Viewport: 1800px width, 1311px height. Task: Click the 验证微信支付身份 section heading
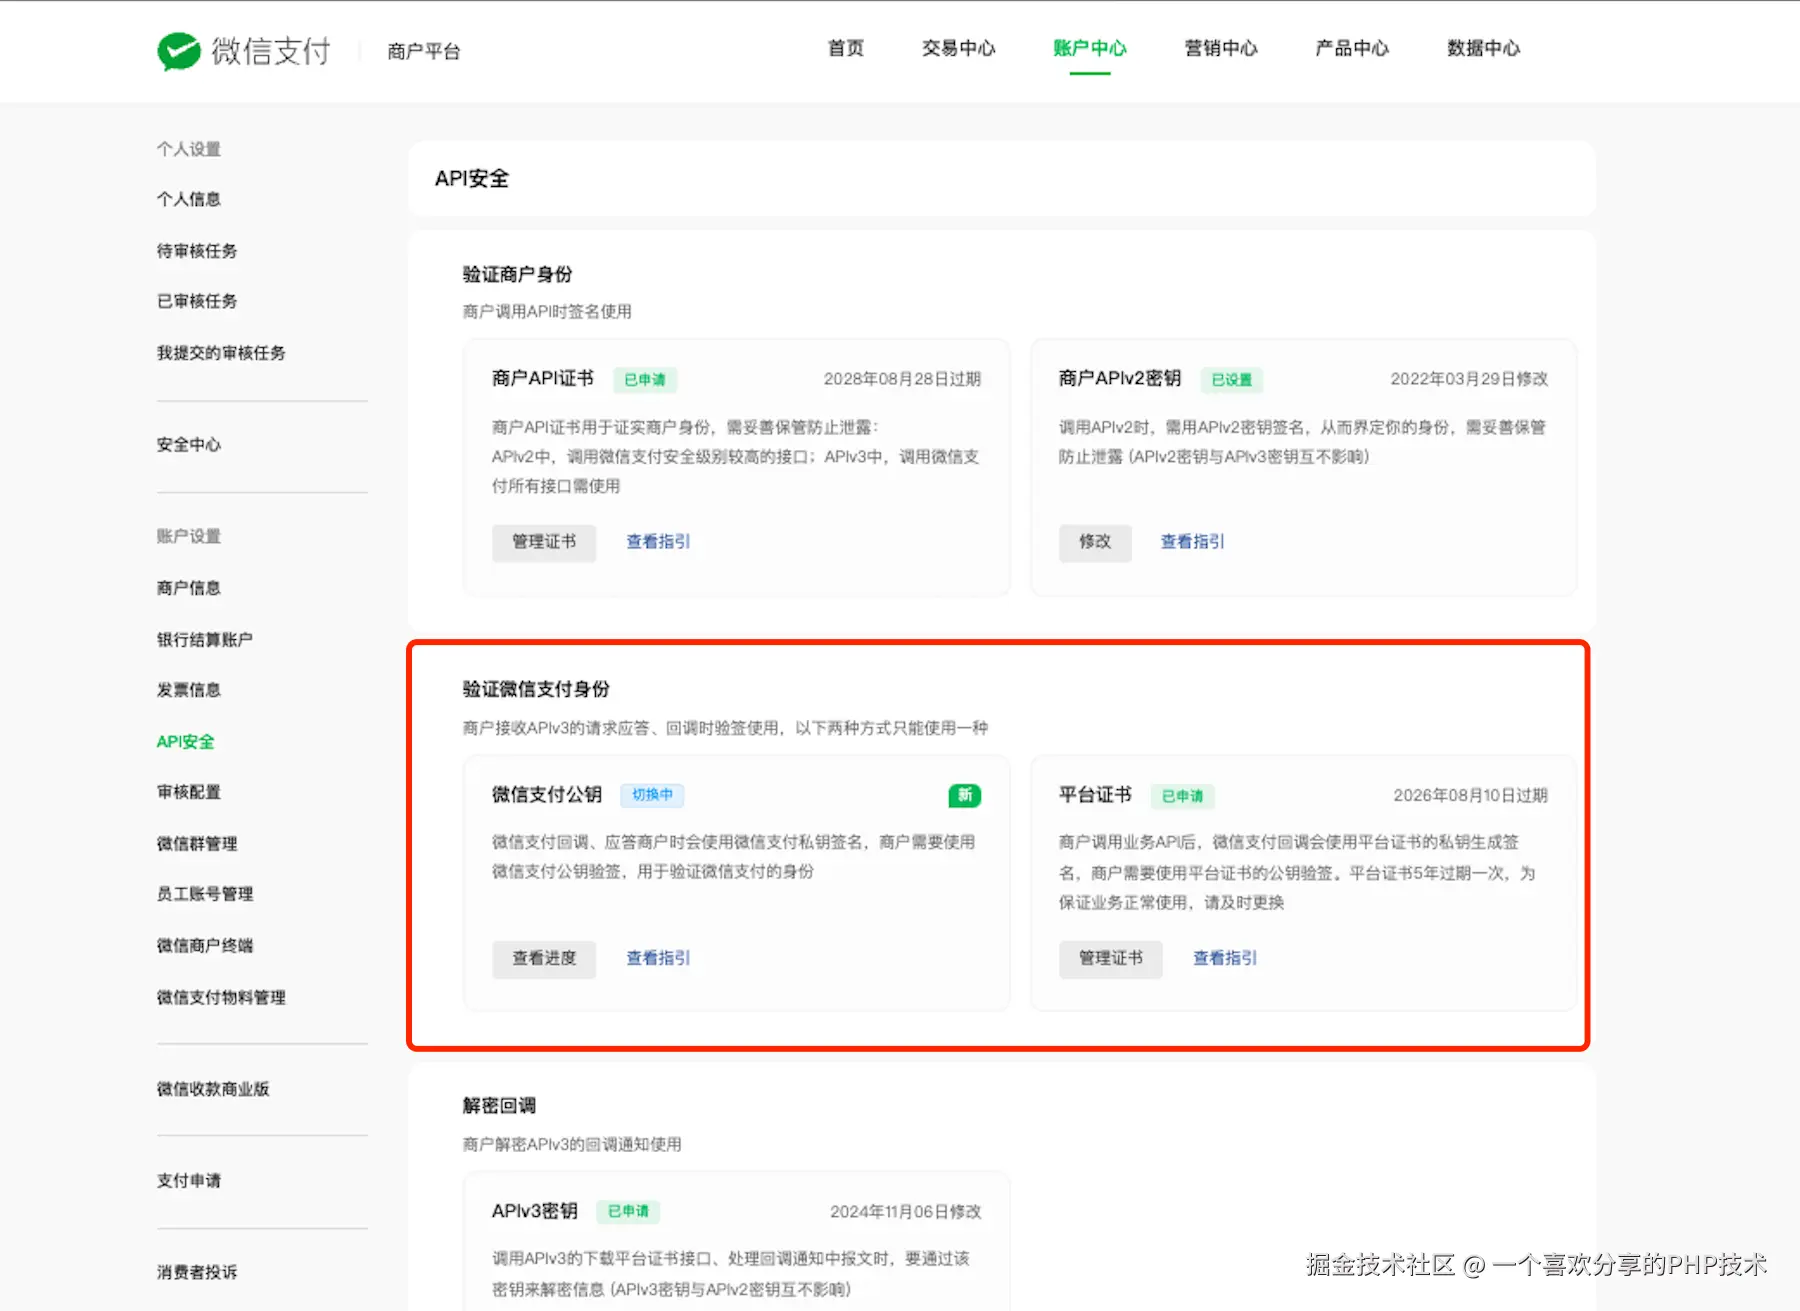click(536, 689)
